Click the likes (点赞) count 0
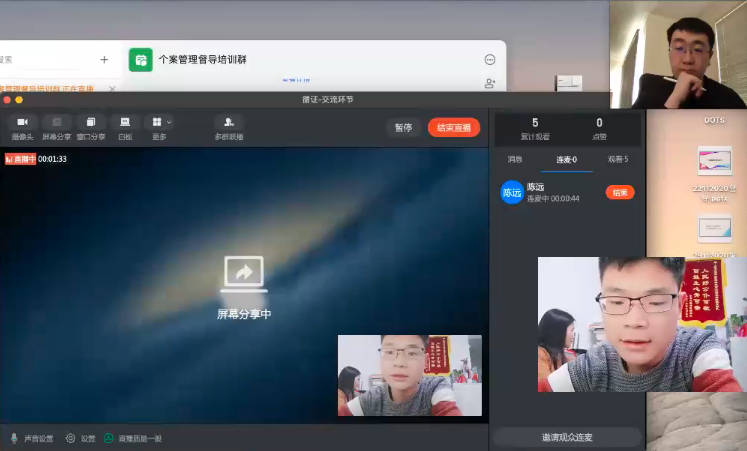This screenshot has height=451, width=747. (599, 123)
